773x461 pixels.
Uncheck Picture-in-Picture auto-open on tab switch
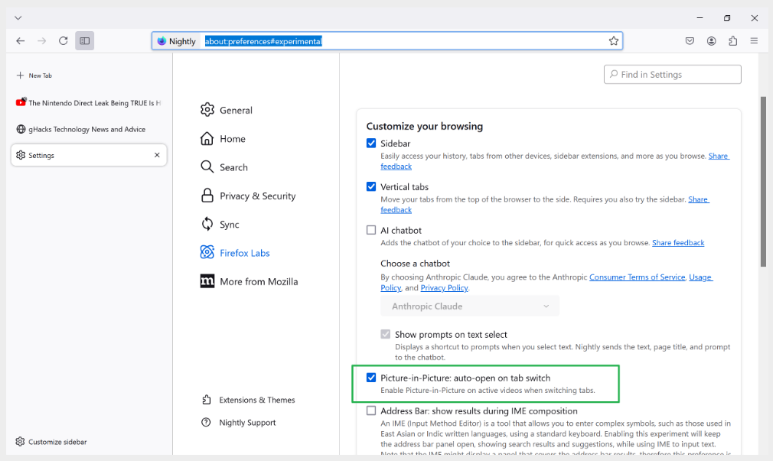pyautogui.click(x=371, y=377)
